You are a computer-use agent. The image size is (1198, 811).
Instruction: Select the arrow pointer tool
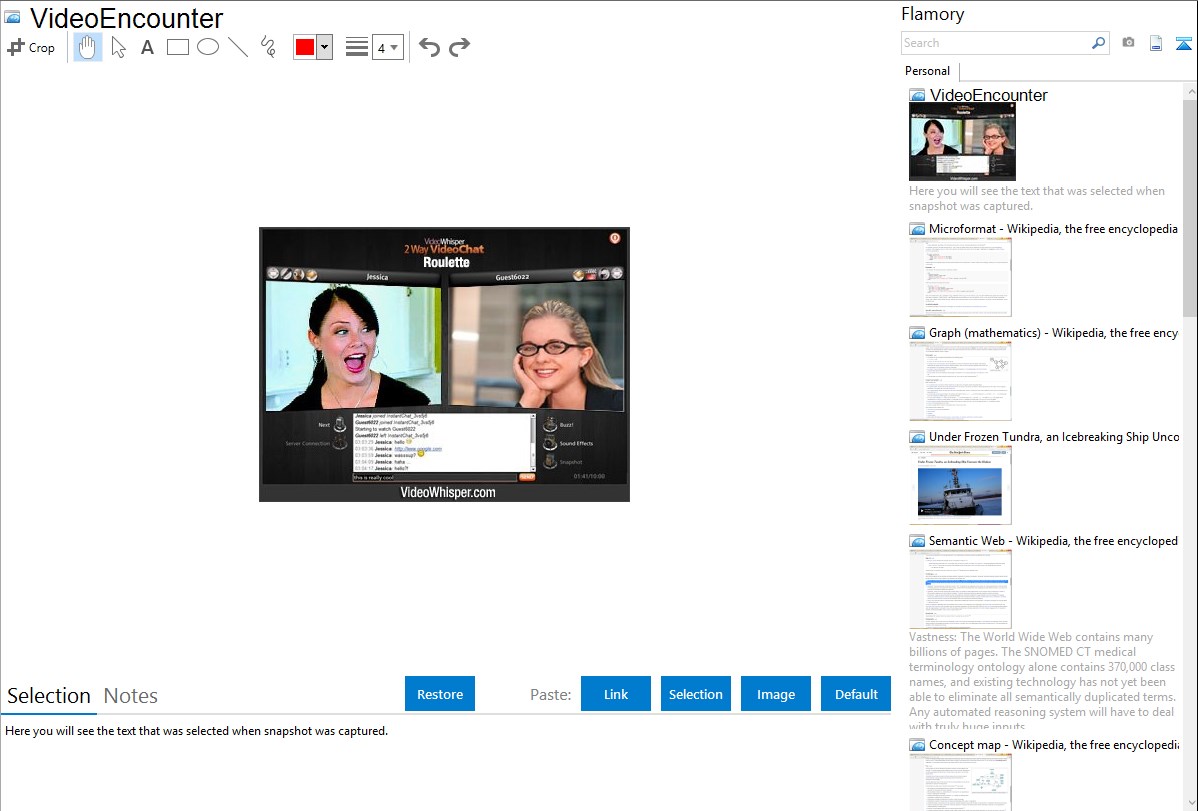point(118,47)
